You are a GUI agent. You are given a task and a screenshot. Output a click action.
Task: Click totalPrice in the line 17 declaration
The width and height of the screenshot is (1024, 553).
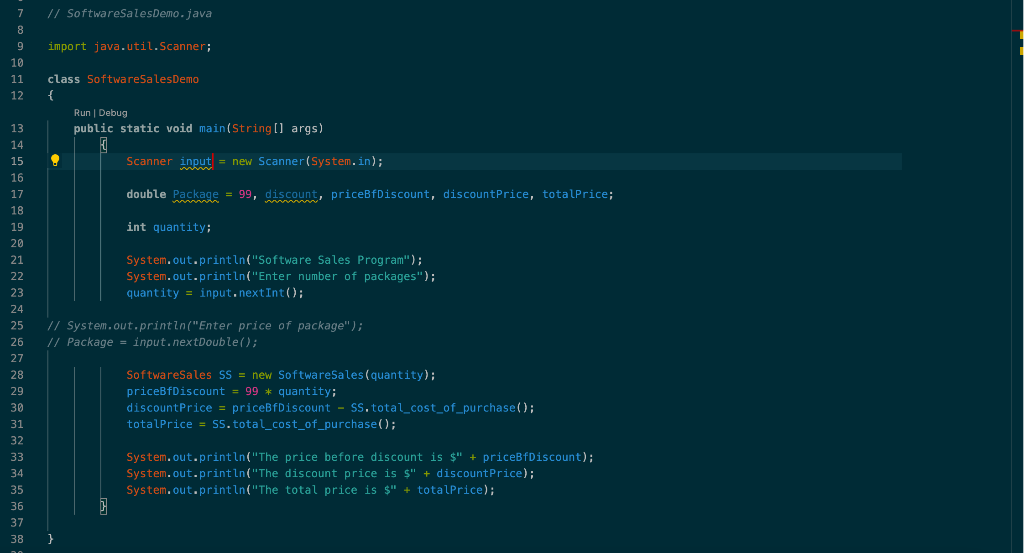575,195
